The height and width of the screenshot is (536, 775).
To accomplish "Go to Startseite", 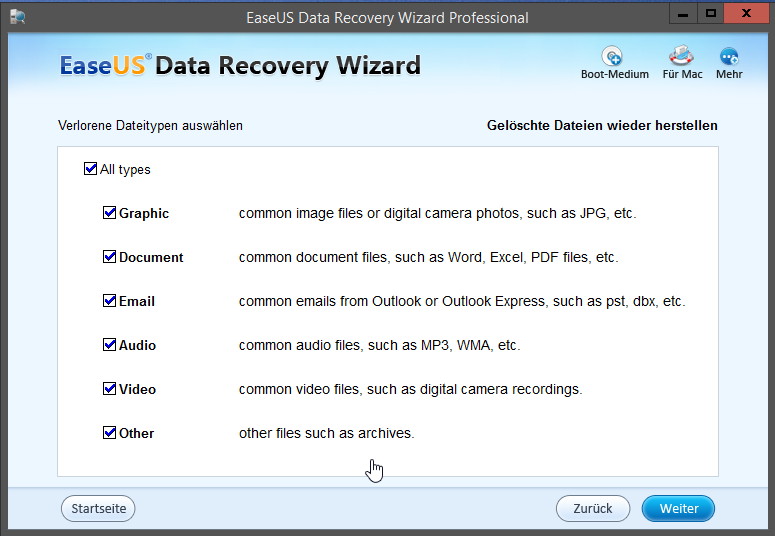I will (x=98, y=508).
